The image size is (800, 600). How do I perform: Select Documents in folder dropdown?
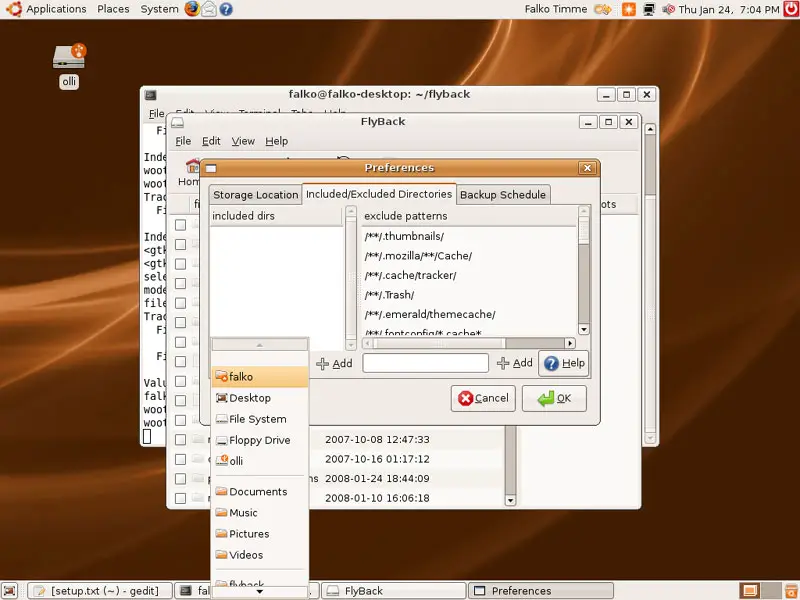point(259,491)
